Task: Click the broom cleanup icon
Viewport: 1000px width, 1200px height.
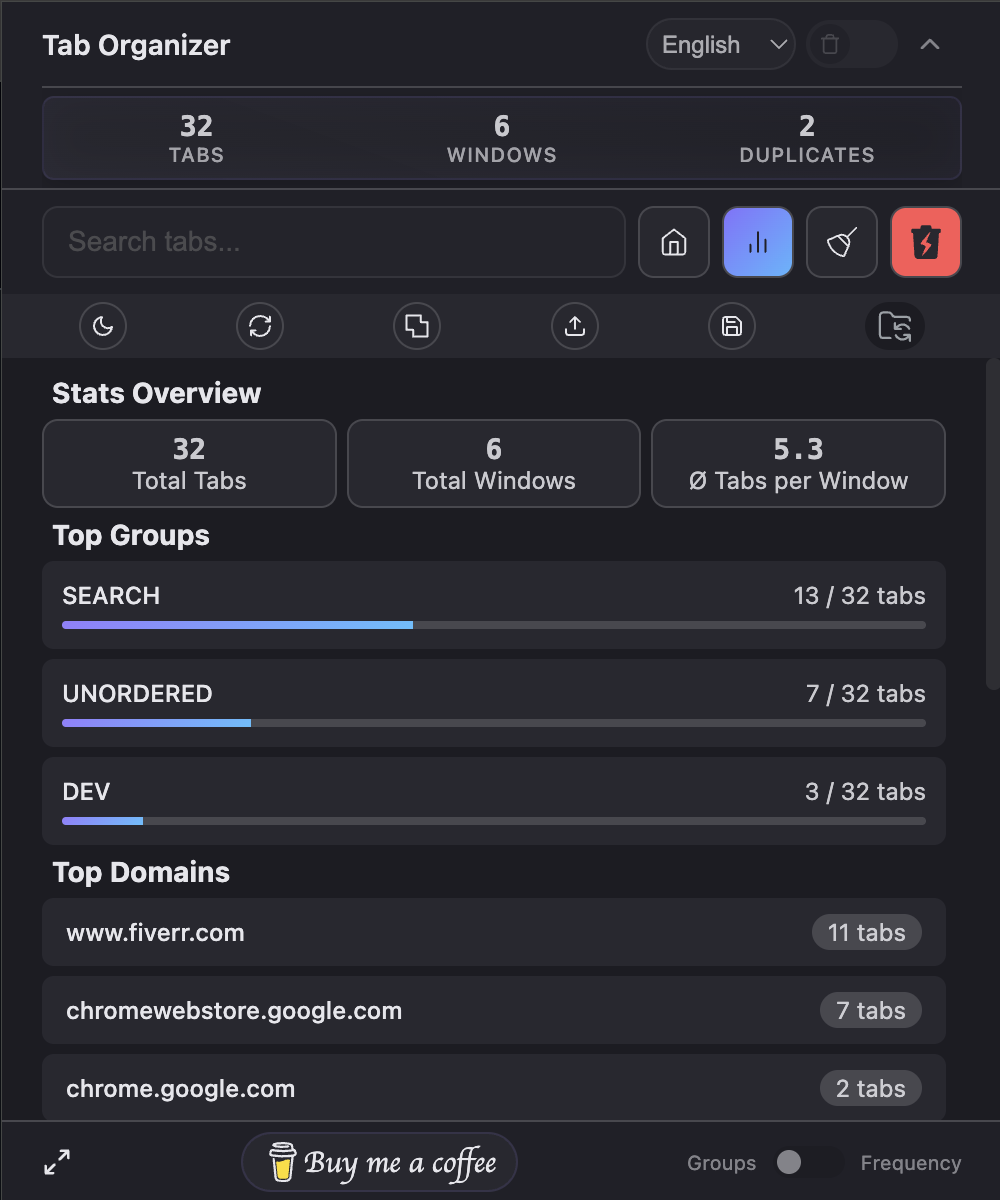Action: 841,241
